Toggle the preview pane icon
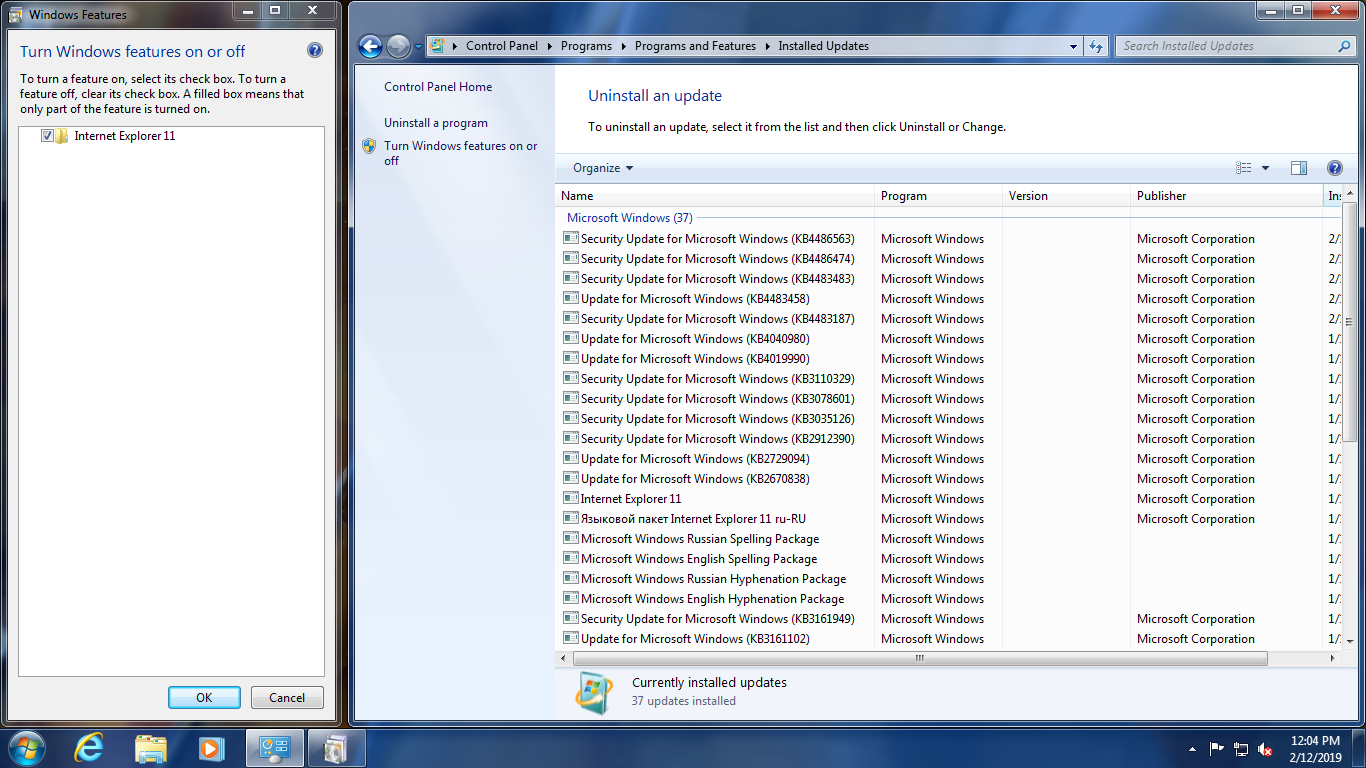The width and height of the screenshot is (1366, 768). click(1299, 168)
